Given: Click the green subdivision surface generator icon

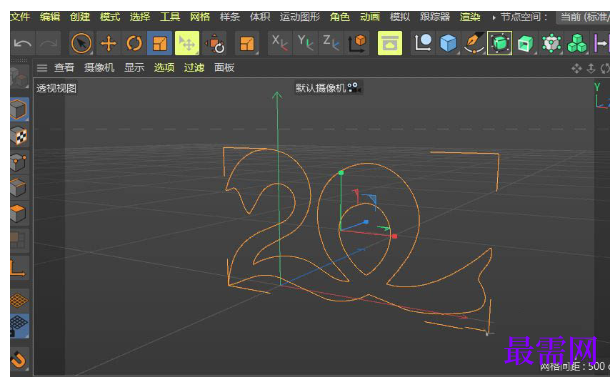Looking at the screenshot, I should pyautogui.click(x=499, y=43).
